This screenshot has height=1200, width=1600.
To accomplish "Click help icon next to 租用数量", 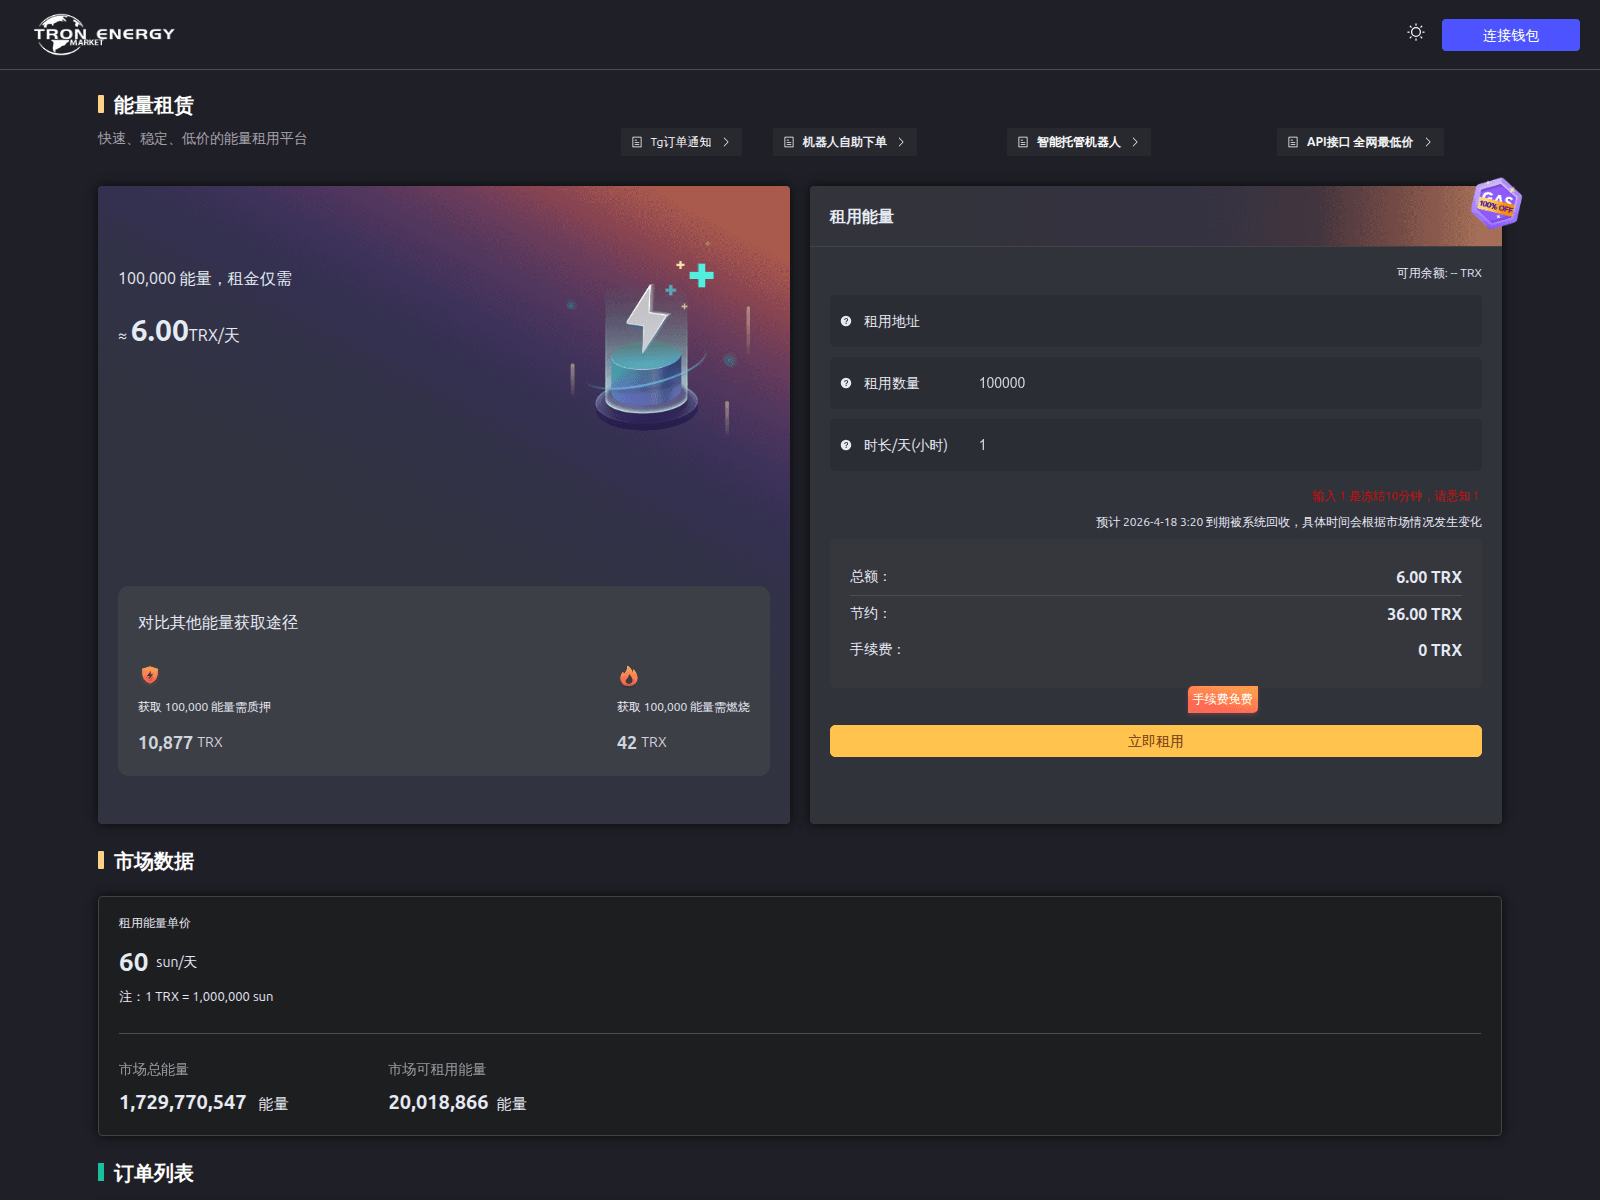I will pyautogui.click(x=846, y=383).
